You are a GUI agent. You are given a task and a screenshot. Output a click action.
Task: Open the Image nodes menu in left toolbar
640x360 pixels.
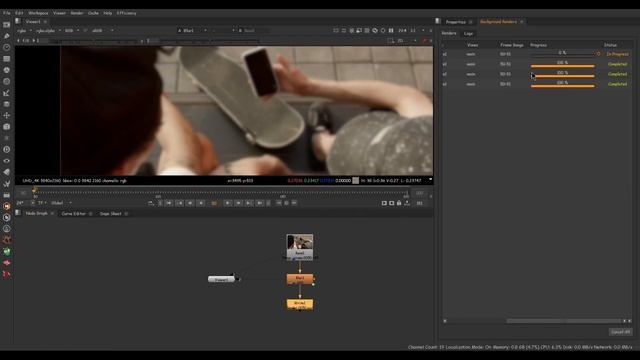(x=7, y=25)
